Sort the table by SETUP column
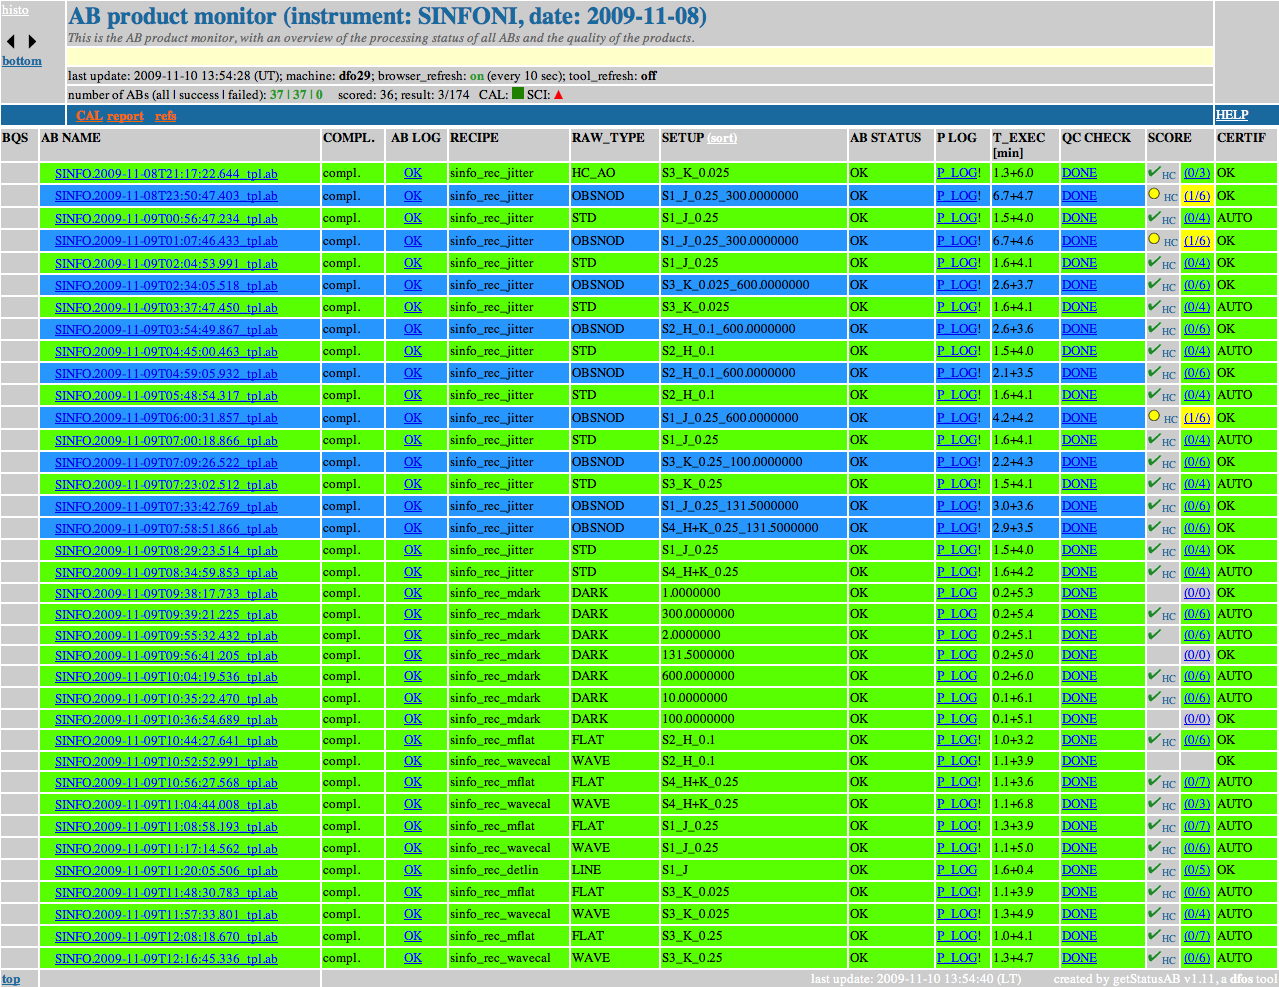Viewport: 1279px width, 987px height. 722,138
